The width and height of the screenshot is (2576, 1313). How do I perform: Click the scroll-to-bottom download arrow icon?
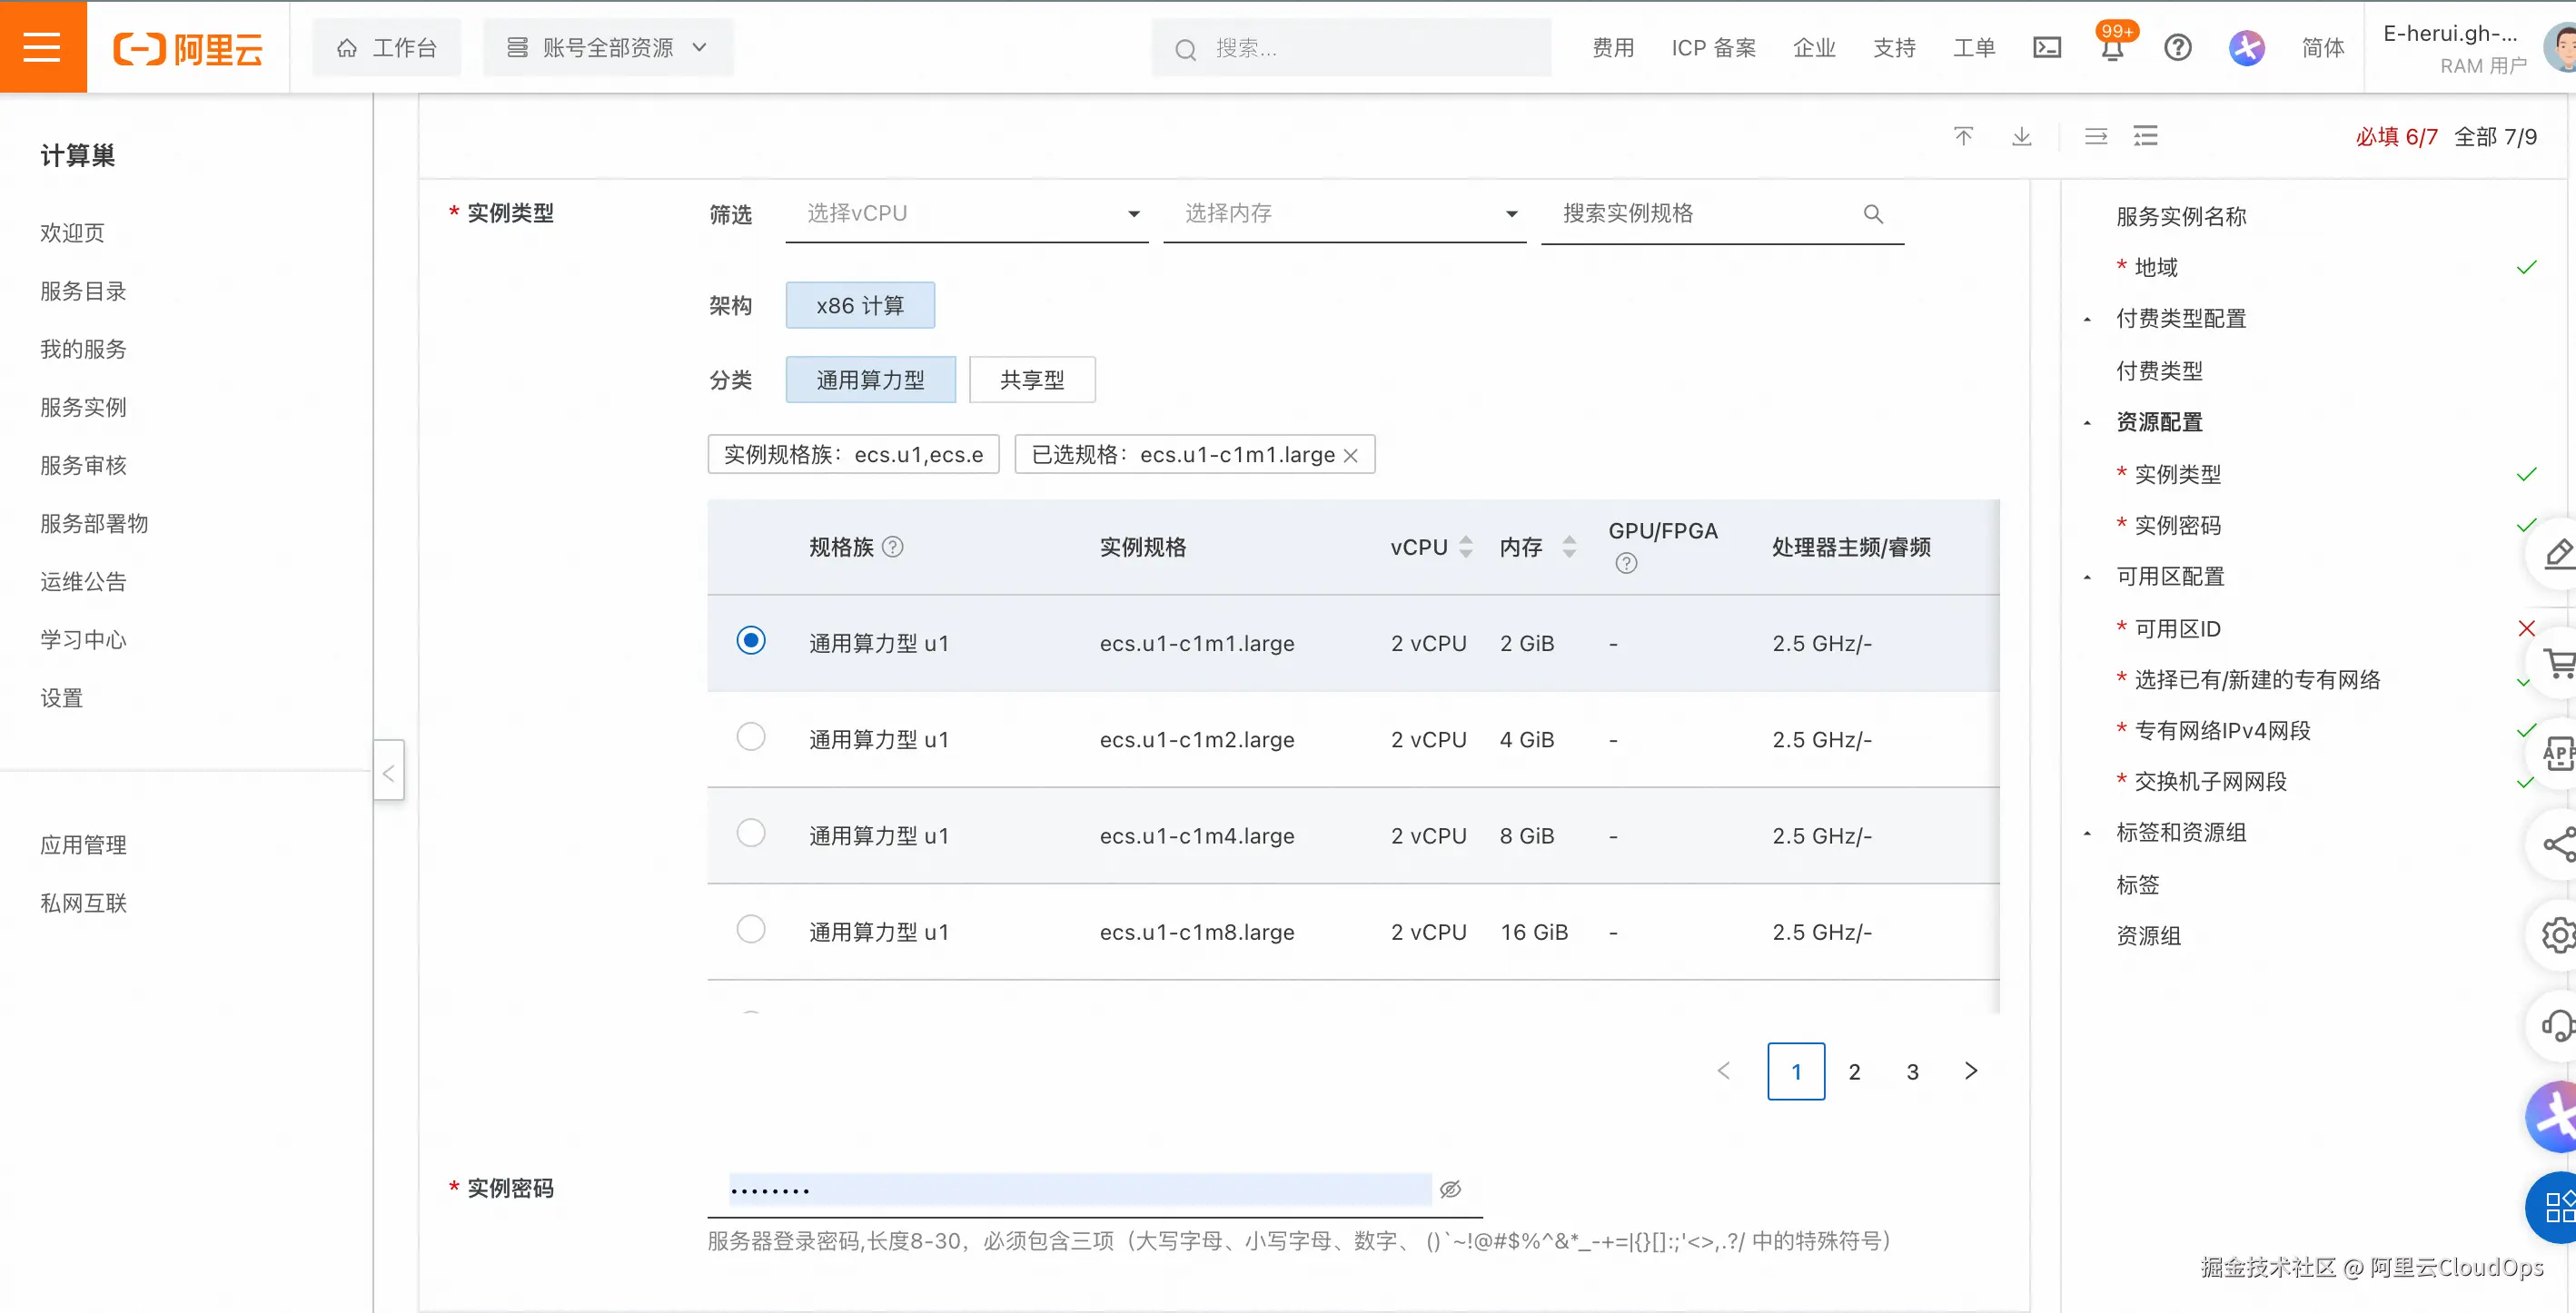pos(2021,136)
